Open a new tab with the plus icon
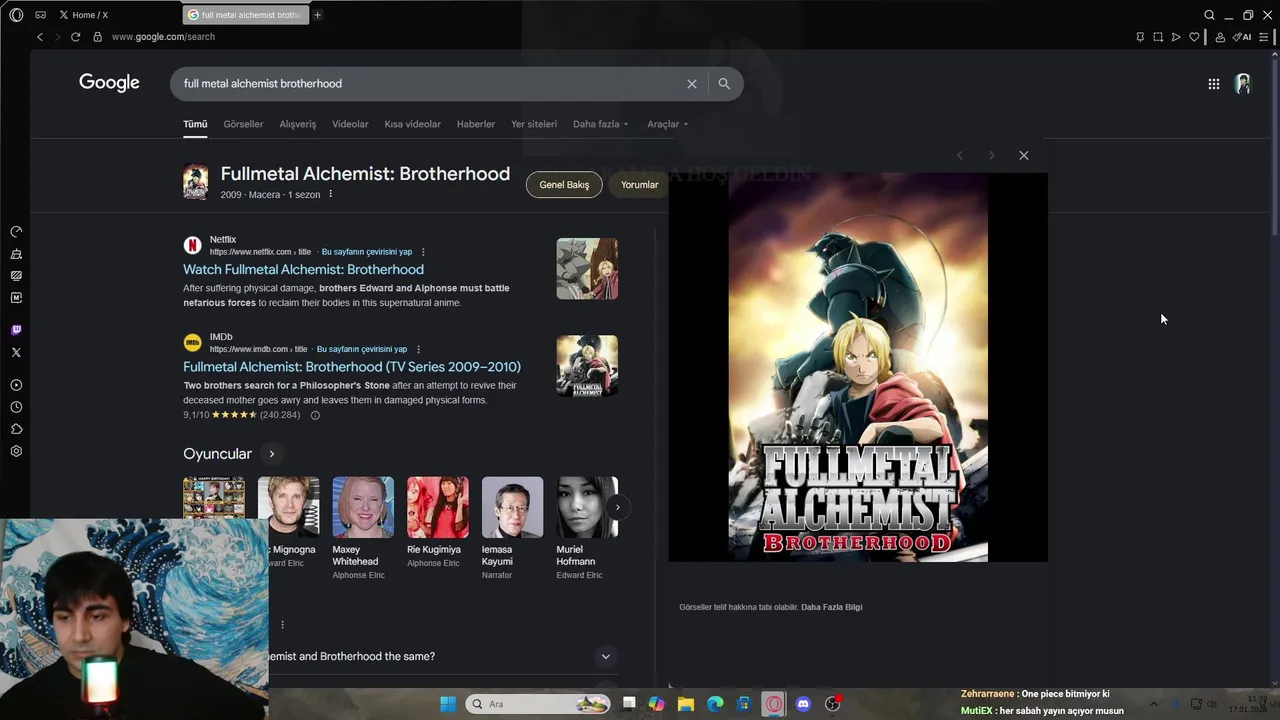1280x720 pixels. pos(317,15)
